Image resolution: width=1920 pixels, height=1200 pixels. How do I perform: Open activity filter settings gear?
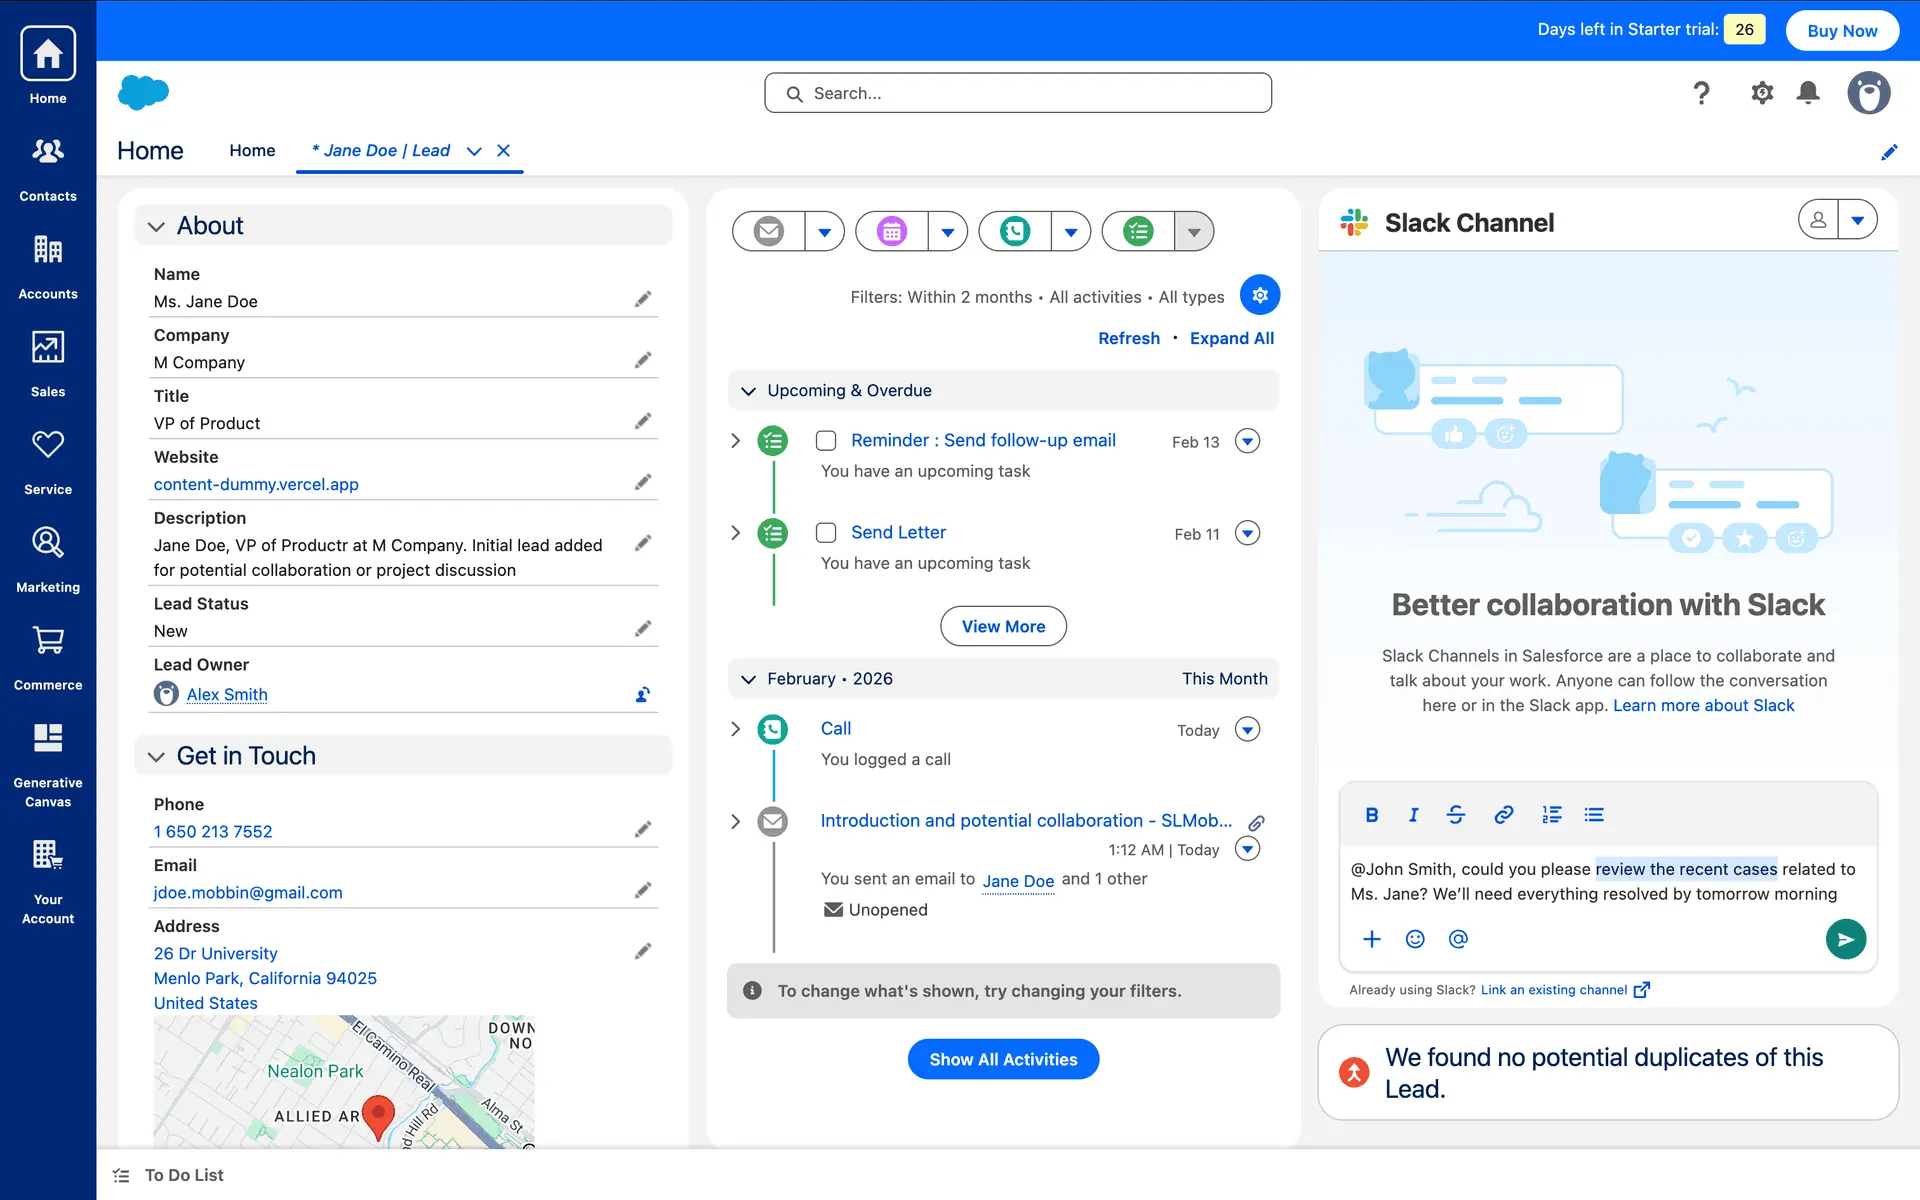1259,295
